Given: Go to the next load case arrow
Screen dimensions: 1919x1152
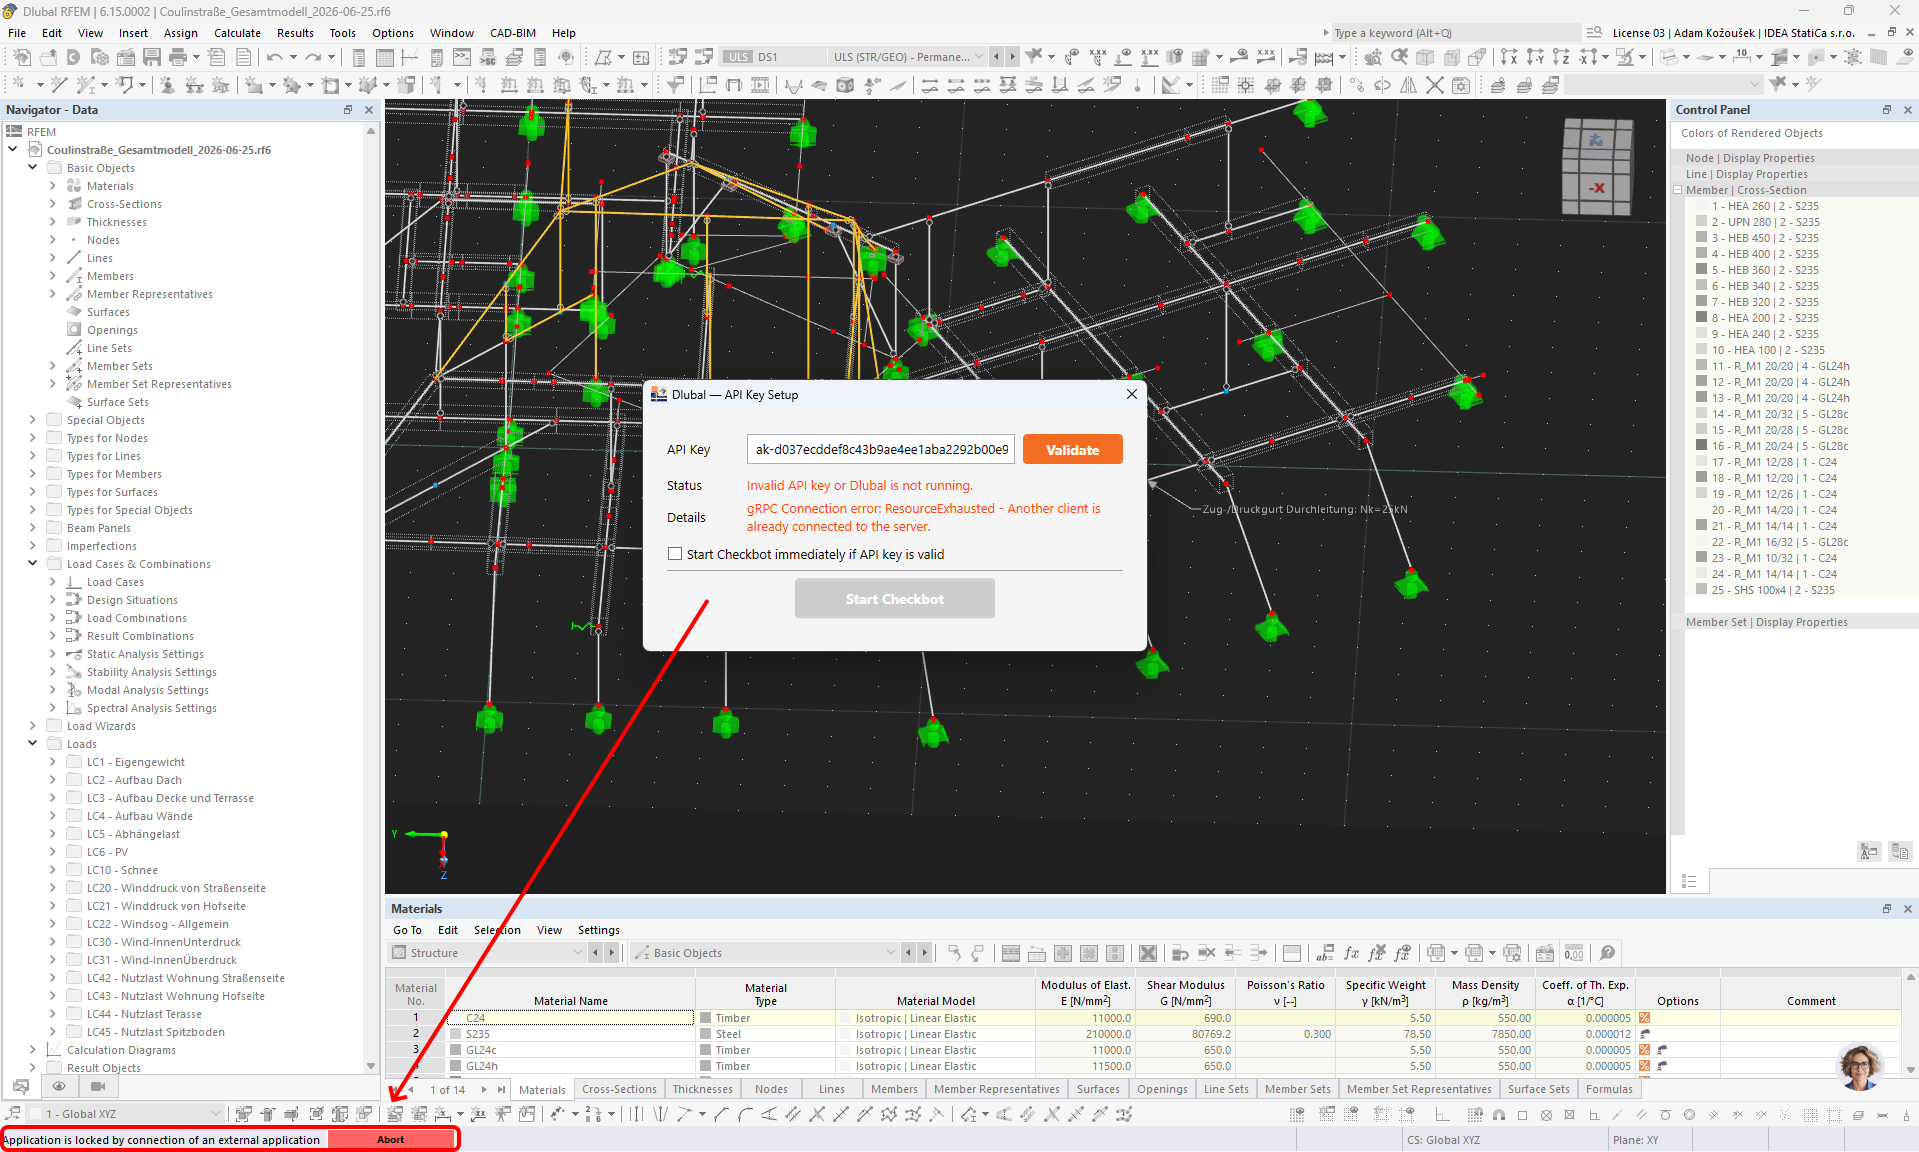Looking at the screenshot, I should coord(1012,57).
